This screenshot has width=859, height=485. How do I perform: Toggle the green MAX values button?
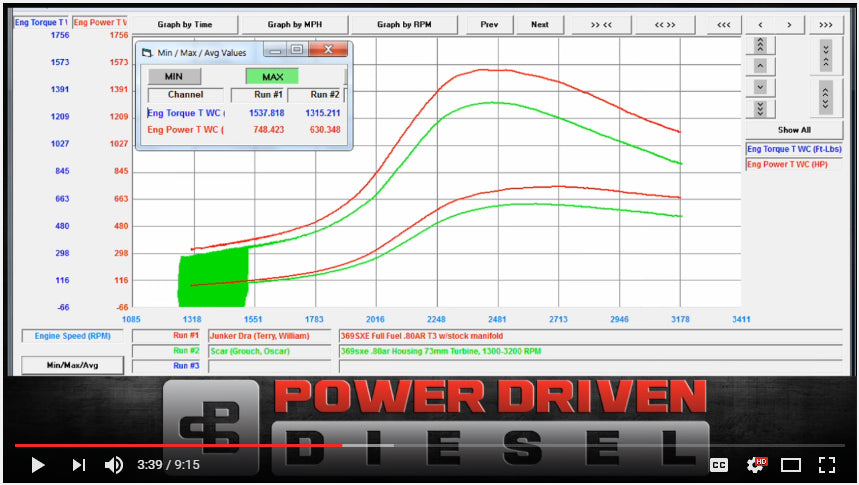pos(272,77)
